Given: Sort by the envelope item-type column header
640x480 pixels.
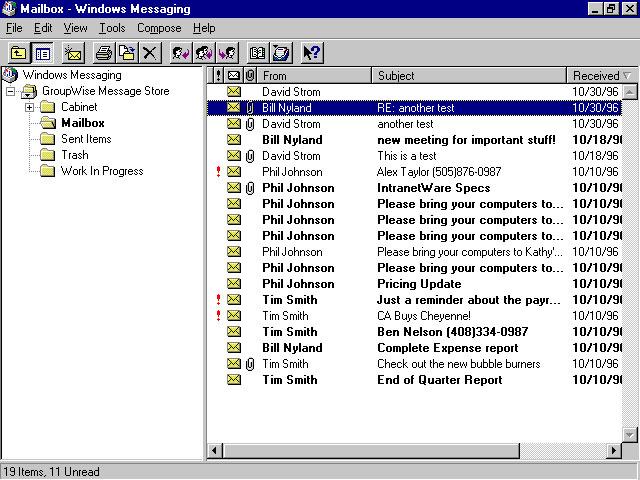Looking at the screenshot, I should 234,76.
